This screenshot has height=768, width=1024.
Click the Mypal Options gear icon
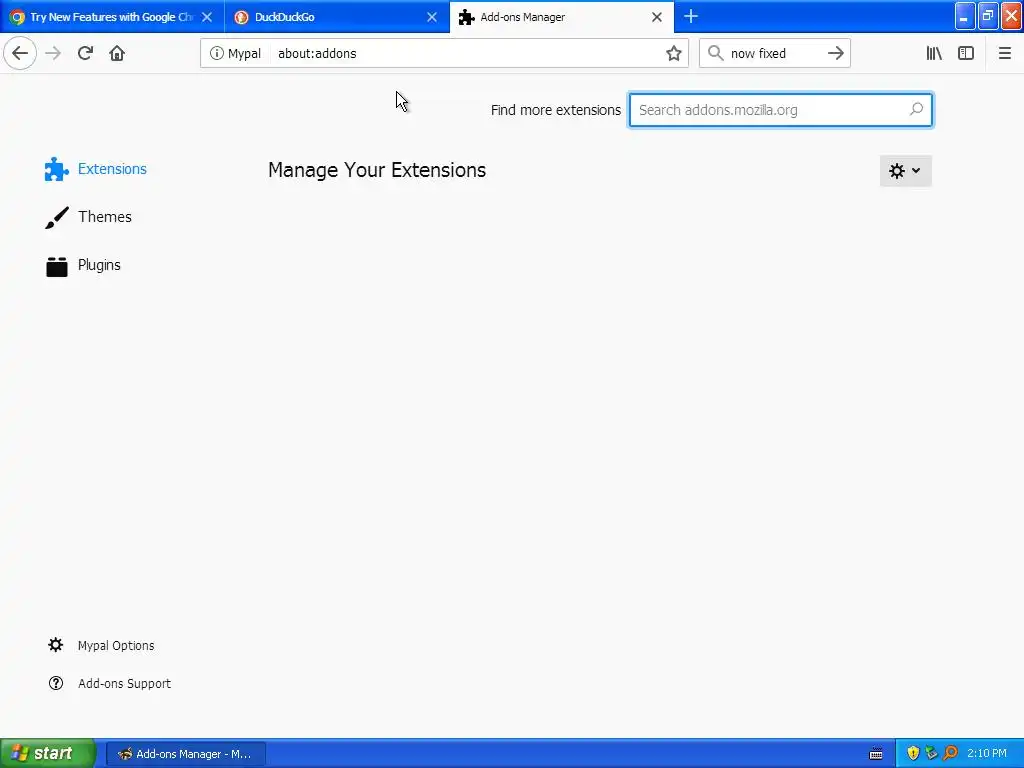(56, 645)
